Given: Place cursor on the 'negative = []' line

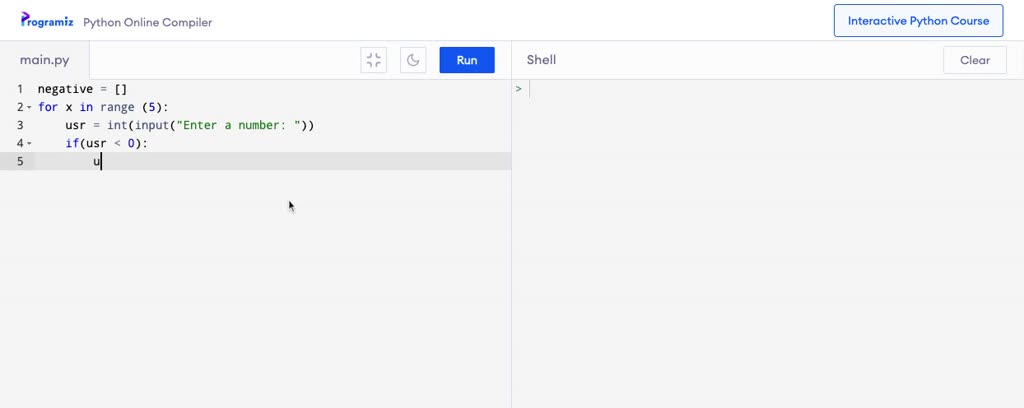Looking at the screenshot, I should point(82,89).
